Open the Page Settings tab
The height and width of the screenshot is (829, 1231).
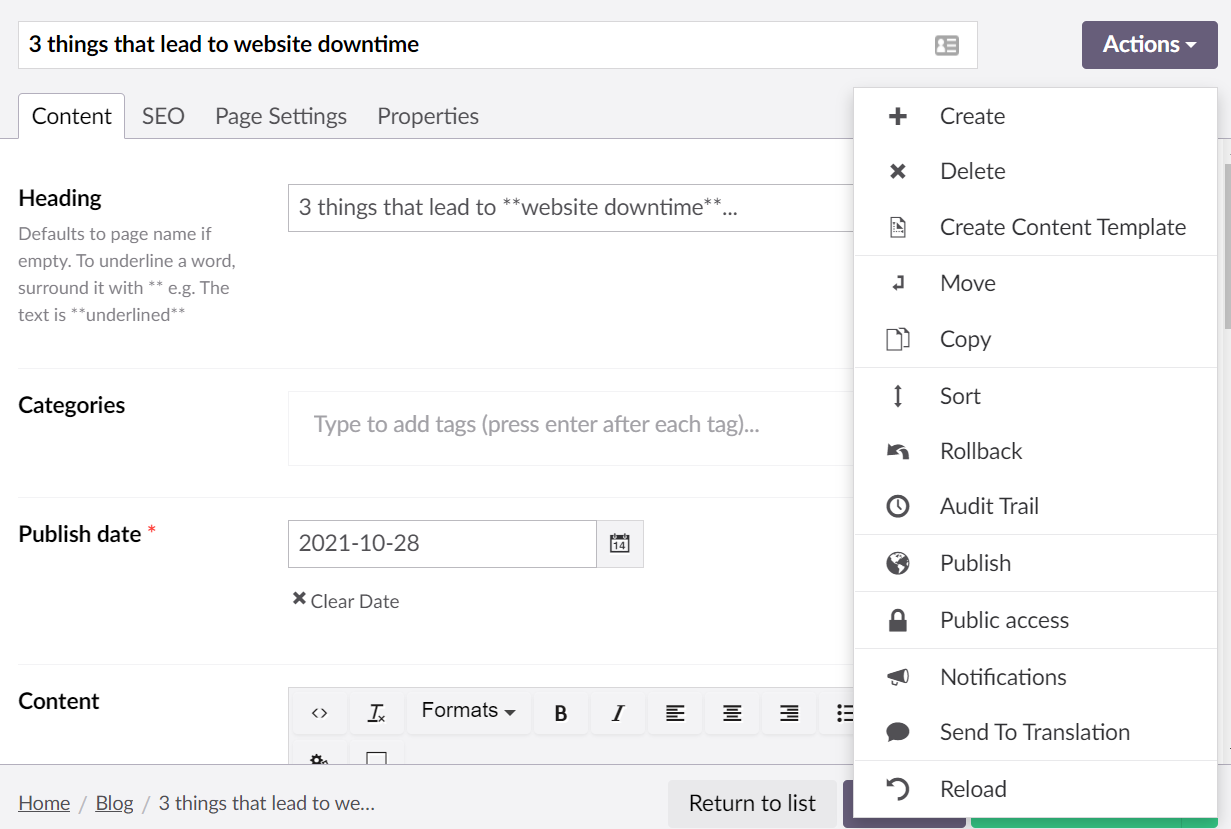(280, 116)
